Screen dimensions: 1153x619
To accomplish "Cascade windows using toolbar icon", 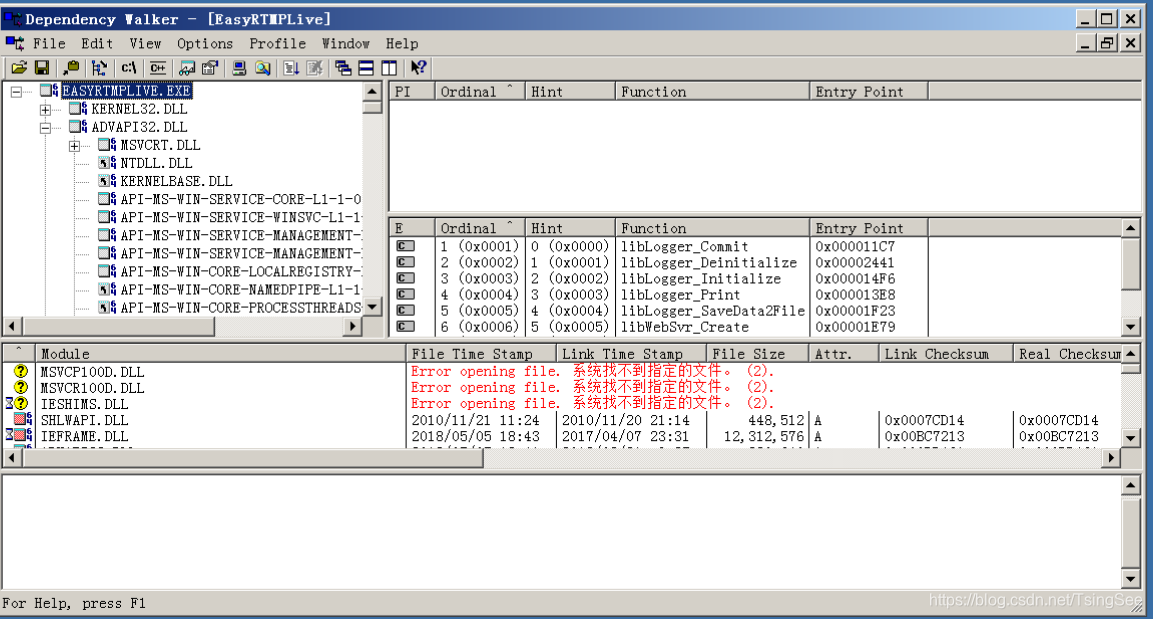I will pos(343,68).
